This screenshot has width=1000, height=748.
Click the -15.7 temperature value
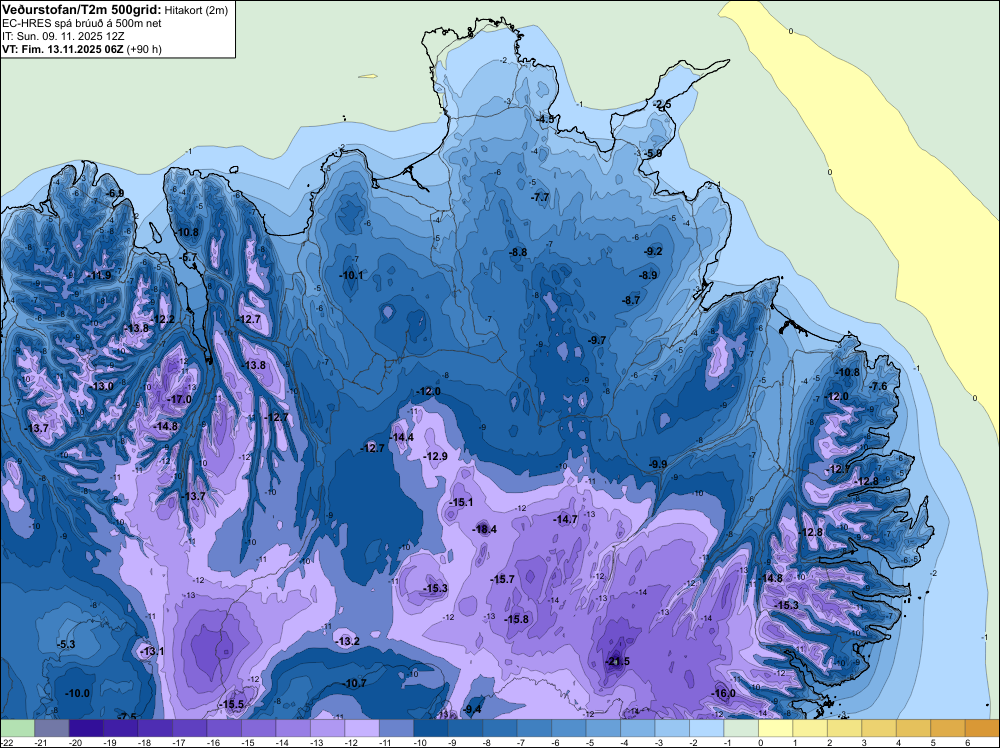pos(502,579)
